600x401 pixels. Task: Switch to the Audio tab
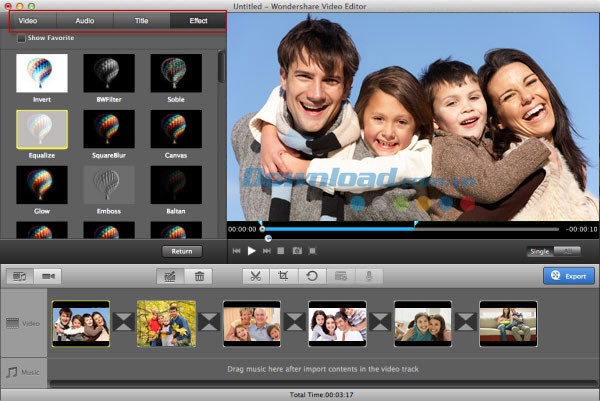pos(85,21)
